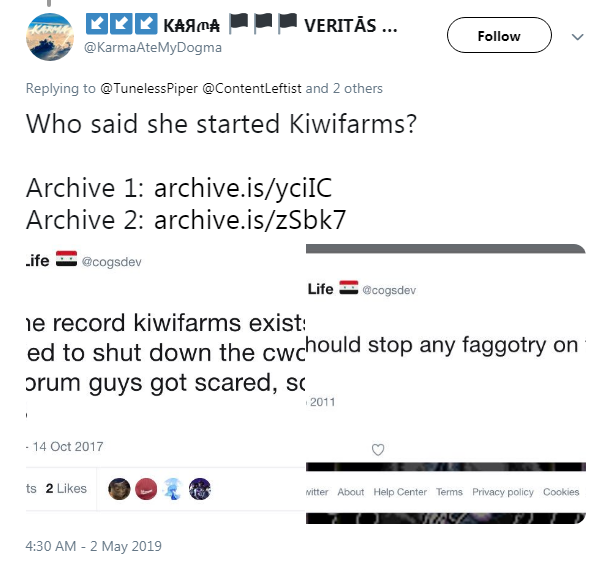Expand the tweet options chevron menu
The height and width of the screenshot is (568, 605).
point(577,37)
